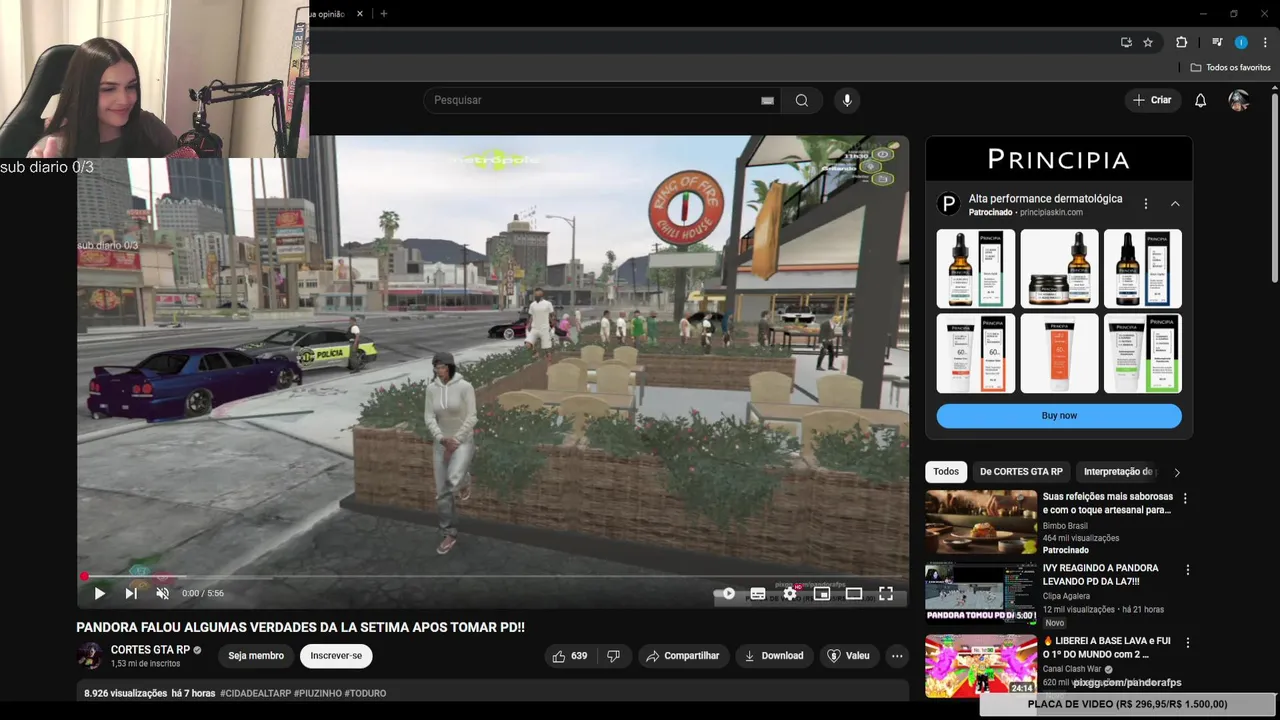Open options for the IVY REAGINDO video

pos(1188,570)
